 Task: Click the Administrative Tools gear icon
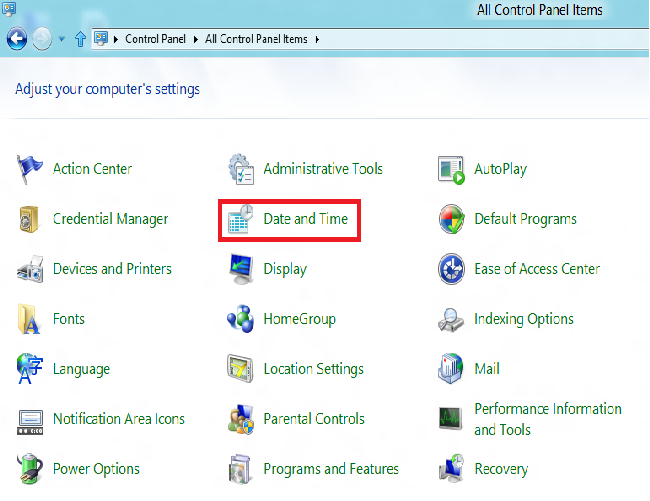241,169
